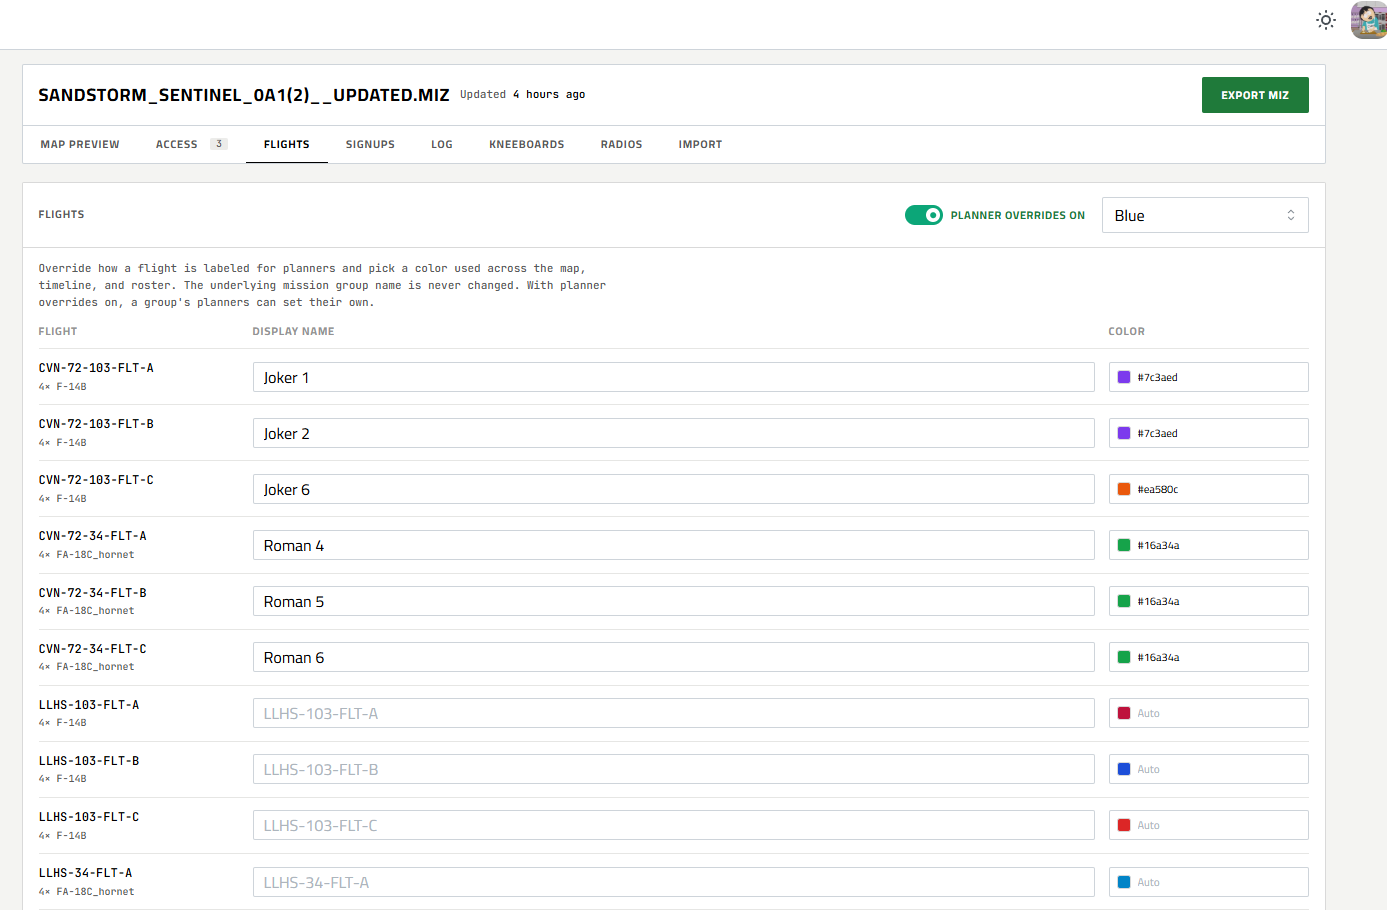This screenshot has width=1387, height=910.
Task: Open blue Auto color swatch for LLHS-103-FLT-B
Action: [x=1124, y=769]
